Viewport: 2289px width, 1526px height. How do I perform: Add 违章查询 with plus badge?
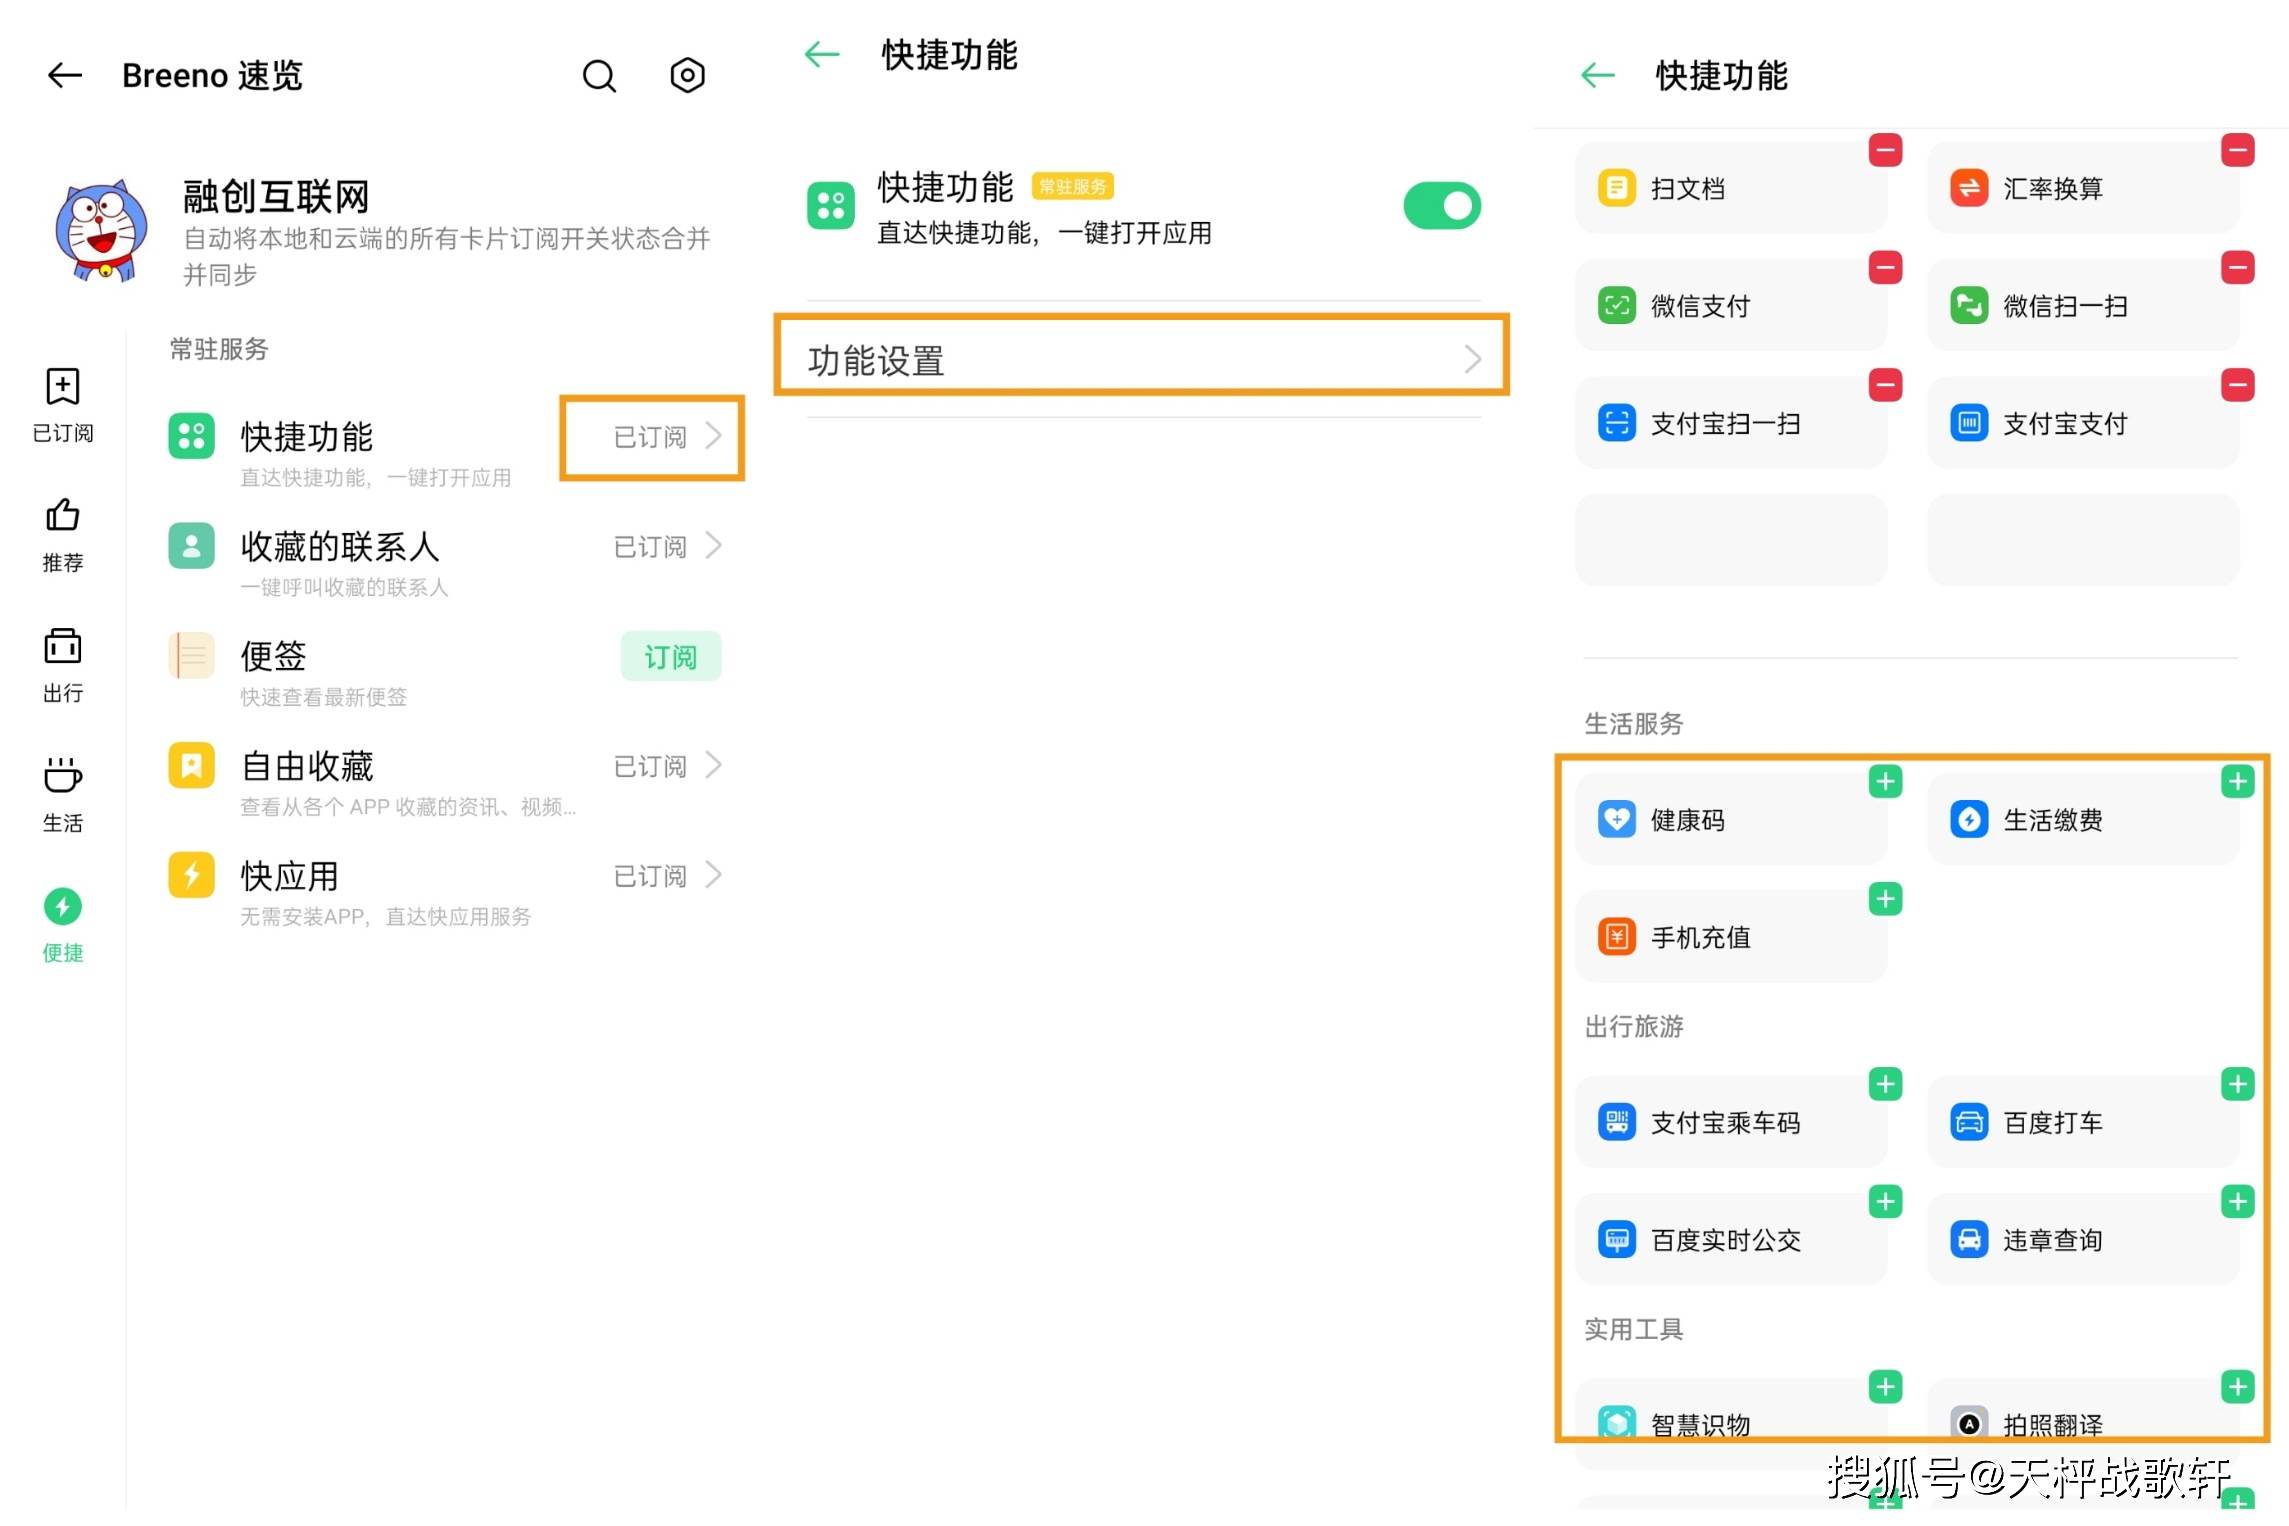point(2237,1202)
